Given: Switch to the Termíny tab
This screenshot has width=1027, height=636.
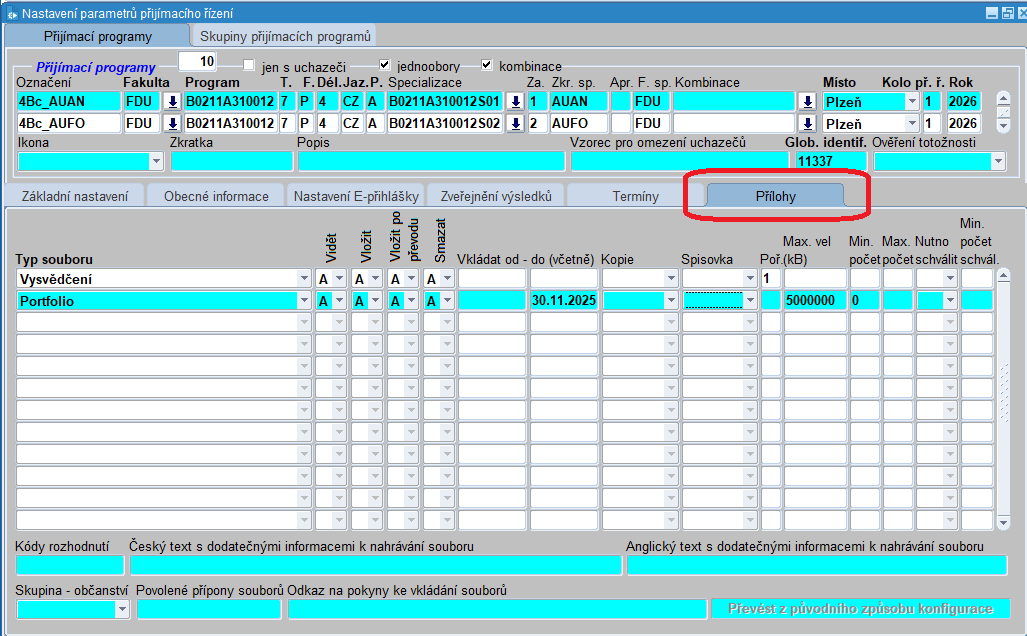Looking at the screenshot, I should pyautogui.click(x=635, y=196).
